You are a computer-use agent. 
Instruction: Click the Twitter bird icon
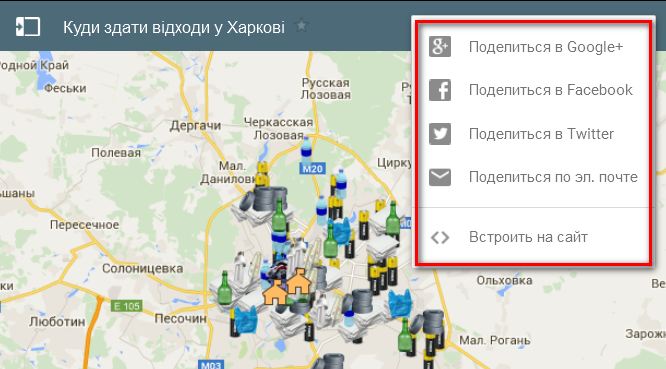pos(440,134)
